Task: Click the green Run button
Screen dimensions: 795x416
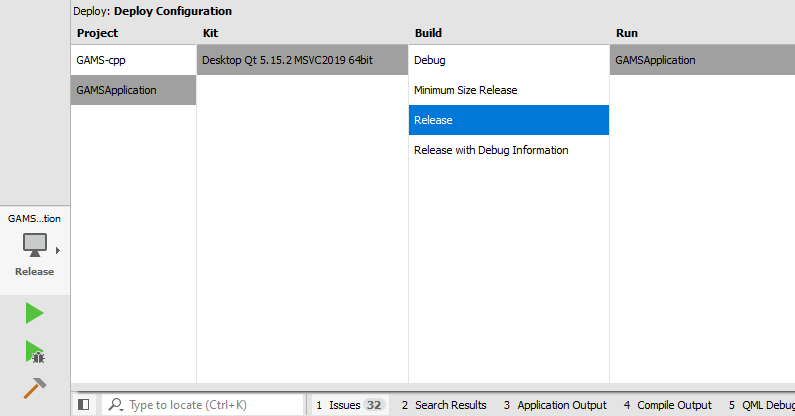Action: tap(34, 314)
